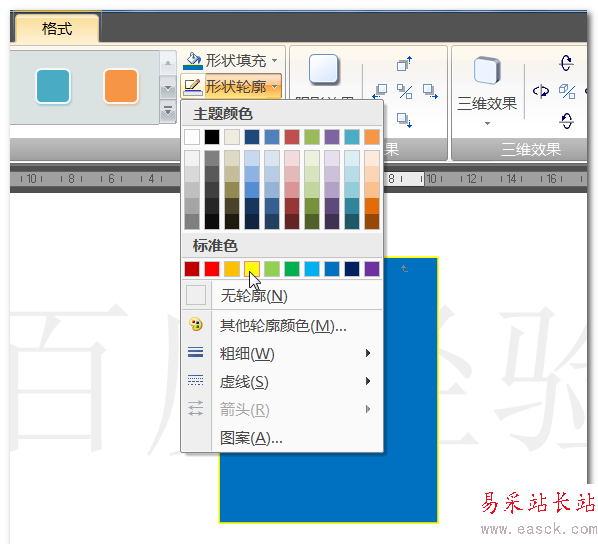Select the dark navy standard color swatch

click(x=352, y=269)
